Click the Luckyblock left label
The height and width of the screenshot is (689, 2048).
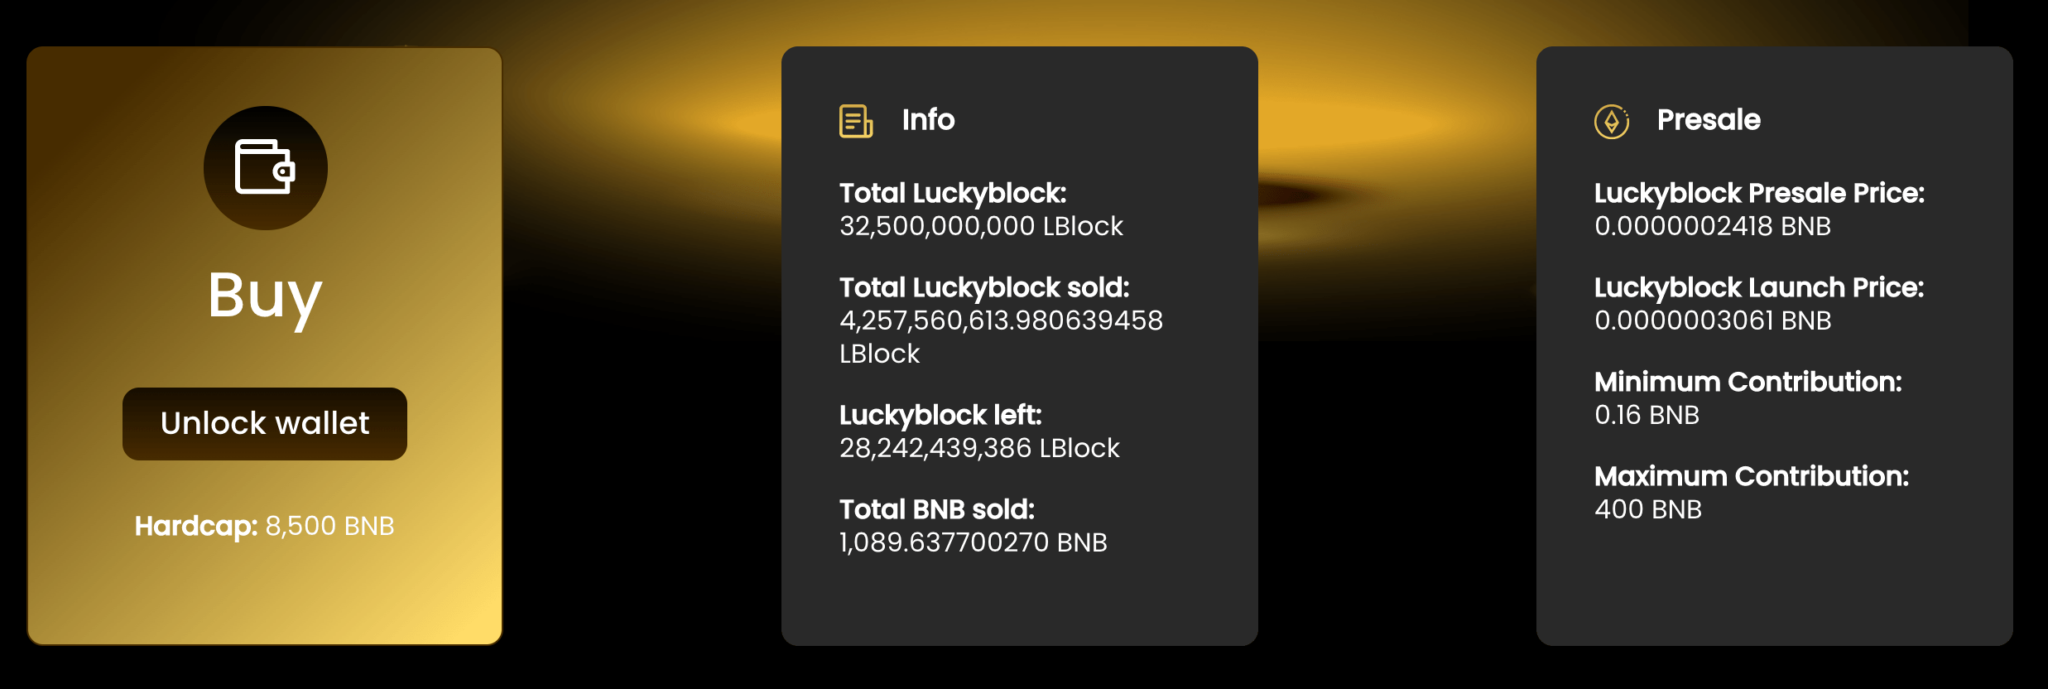(940, 415)
